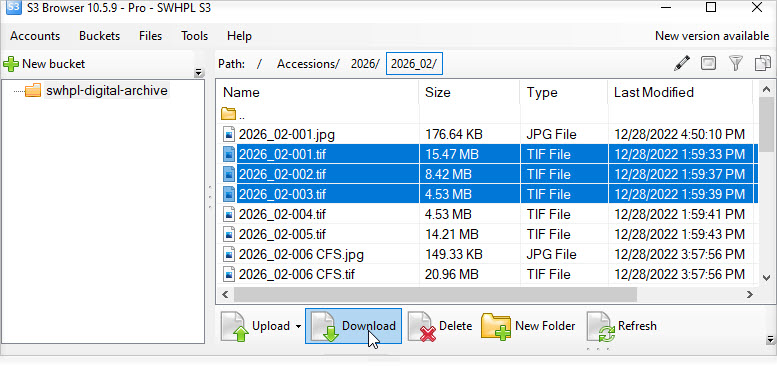The width and height of the screenshot is (777, 372).
Task: Click file icon of 2026_02-003.tif
Action: (228, 194)
